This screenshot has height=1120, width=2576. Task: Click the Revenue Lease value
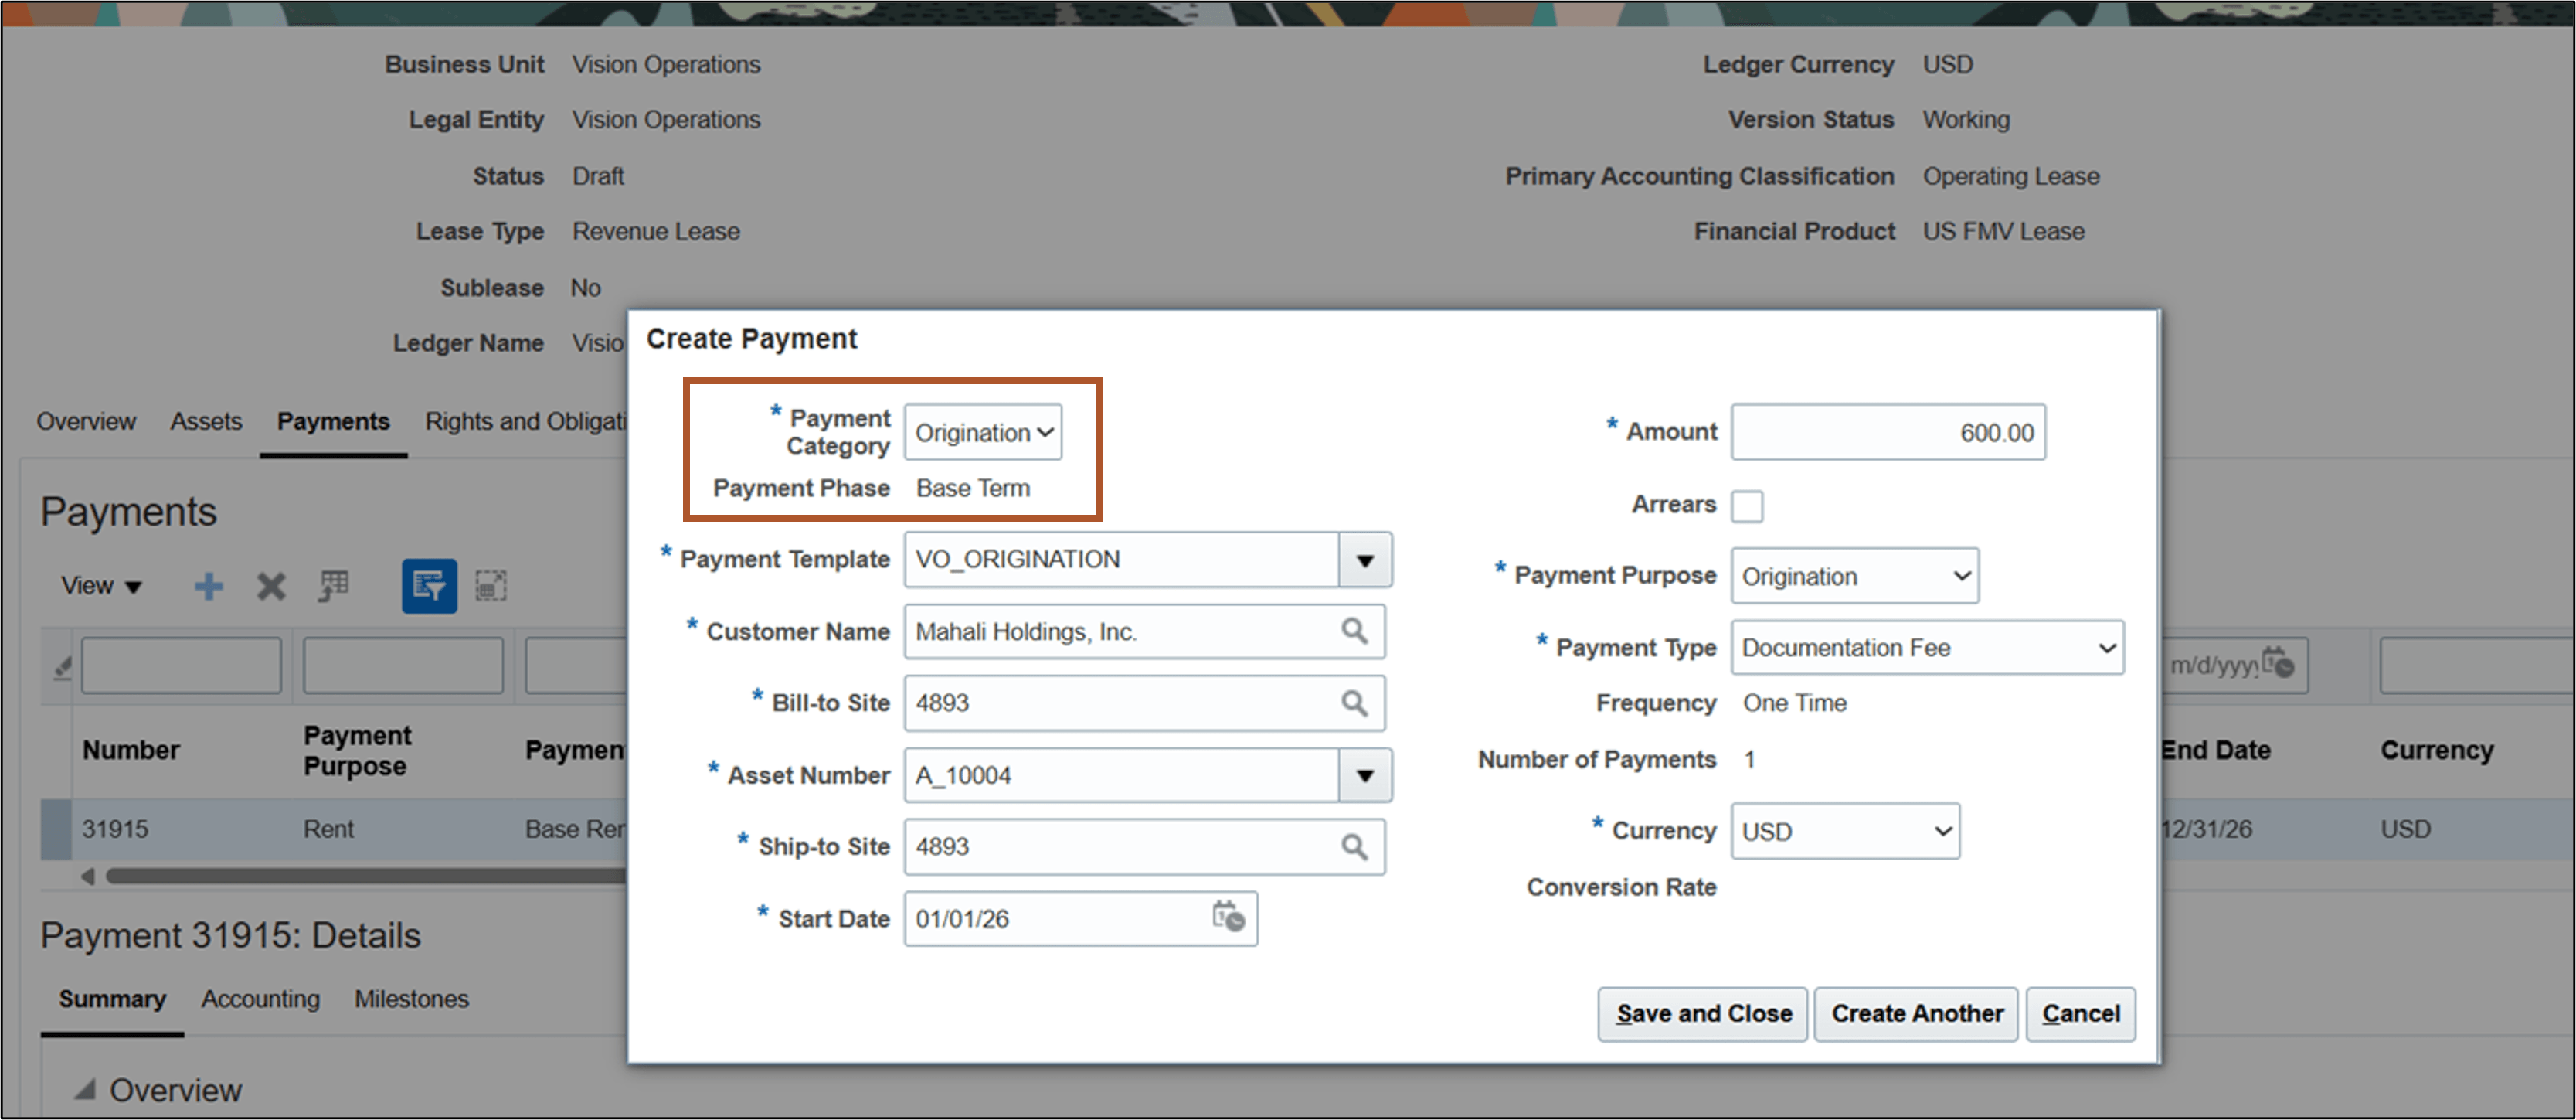[x=656, y=232]
